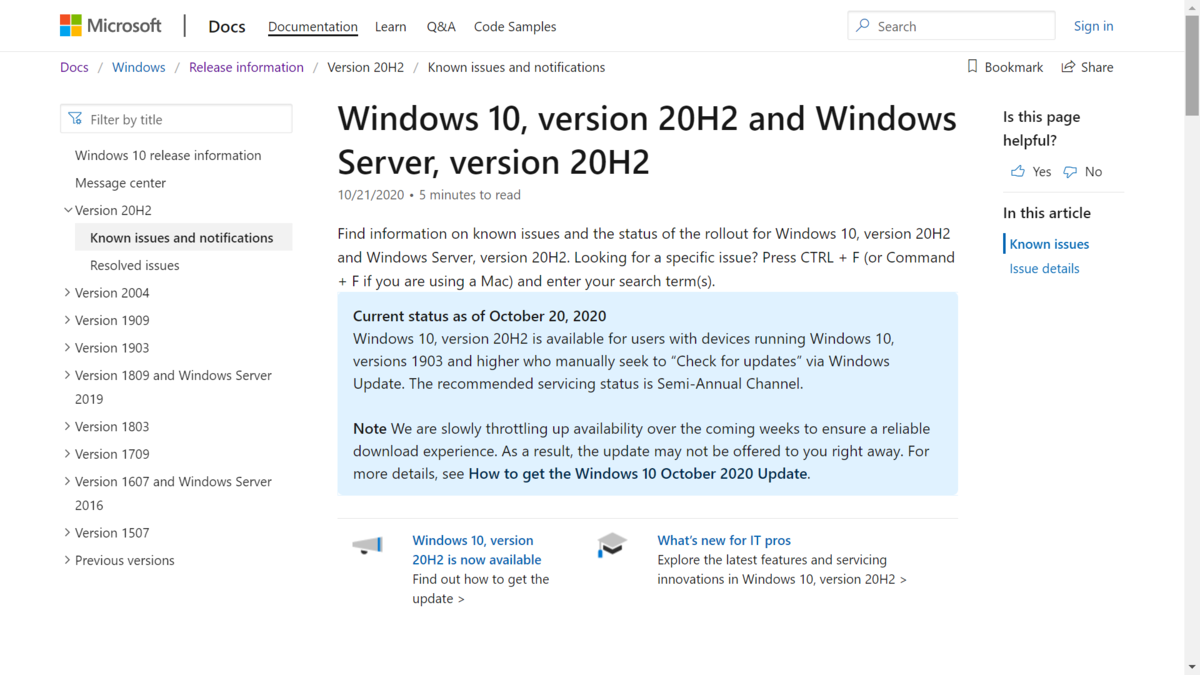Screen dimensions: 1200x675
Task: Click the Share icon
Action: coord(1068,67)
